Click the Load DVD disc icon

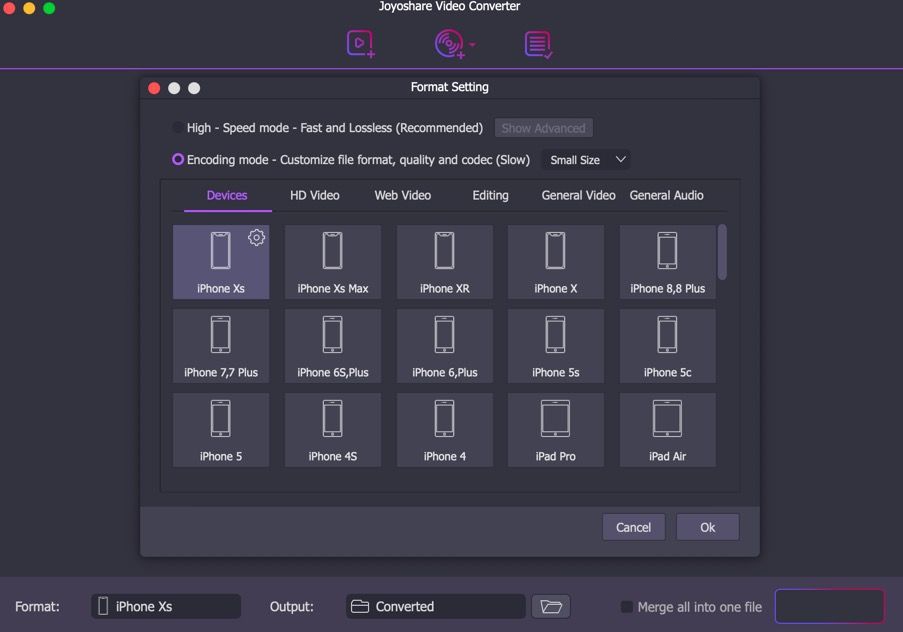(x=449, y=44)
